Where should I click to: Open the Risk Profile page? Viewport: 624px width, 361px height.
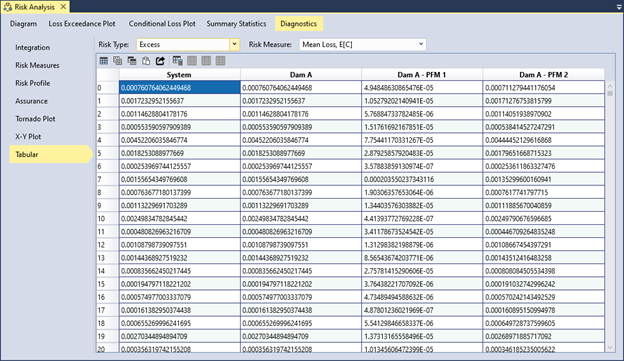(33, 83)
